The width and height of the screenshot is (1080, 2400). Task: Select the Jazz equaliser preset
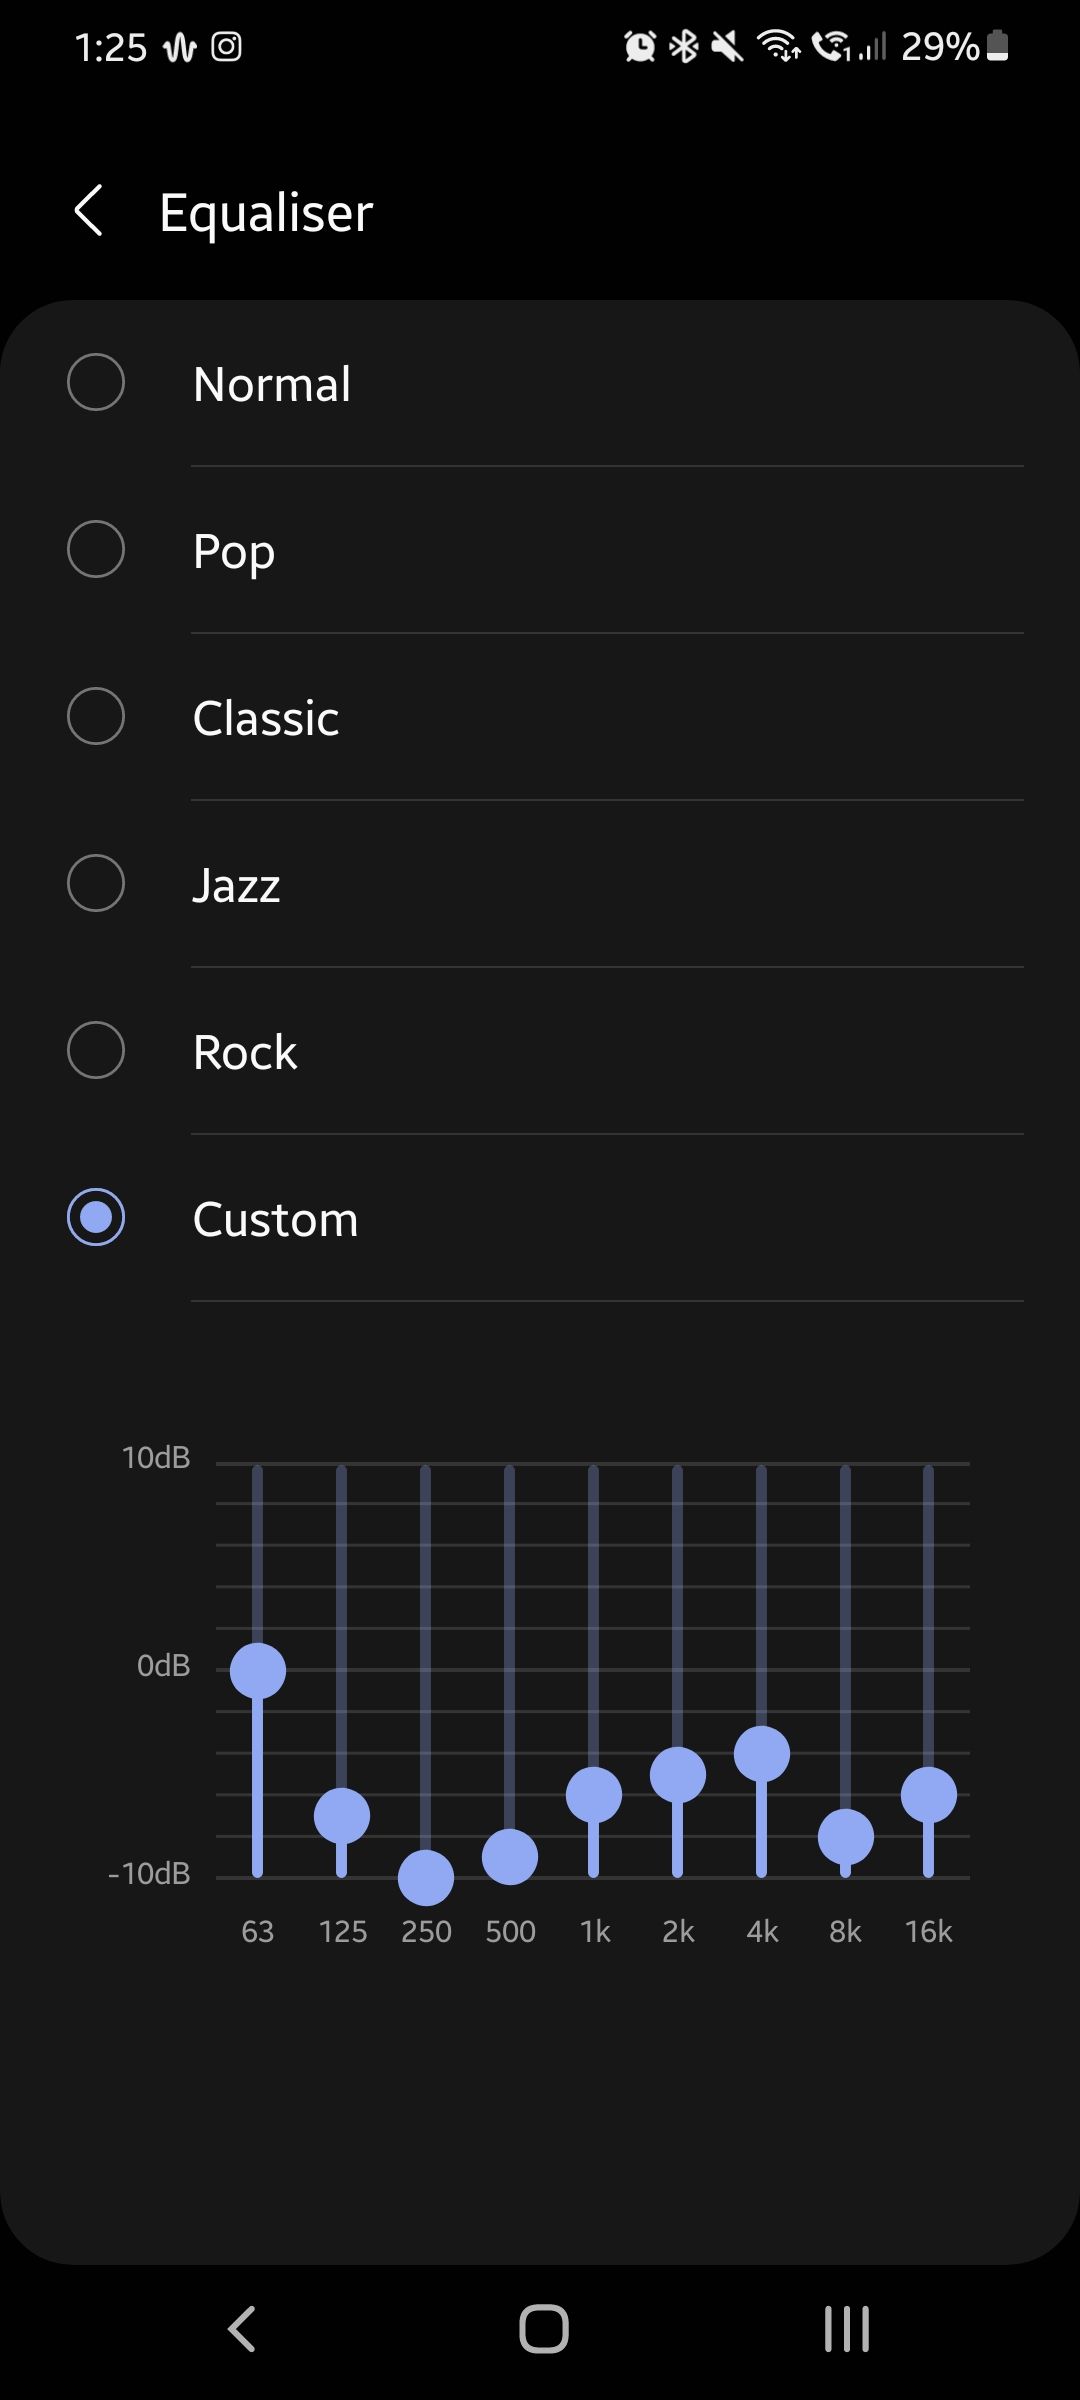click(96, 883)
